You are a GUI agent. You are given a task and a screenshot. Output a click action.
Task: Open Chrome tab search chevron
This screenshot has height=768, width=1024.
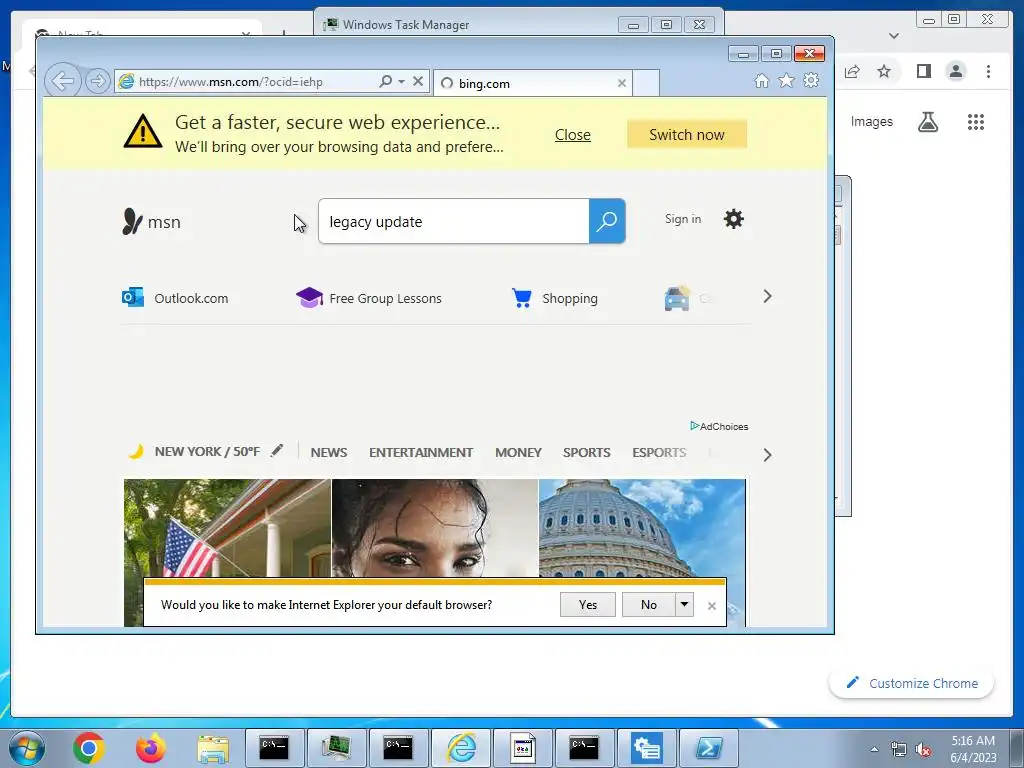pos(894,35)
